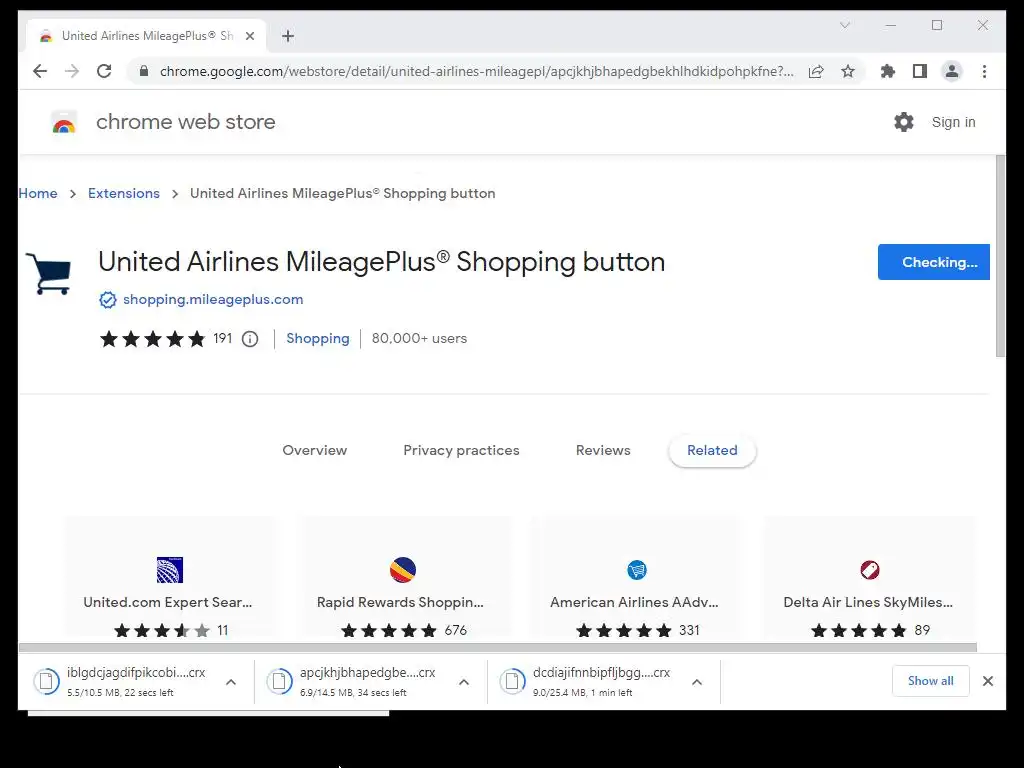Open the shopping.mileageplus.com publisher link
The width and height of the screenshot is (1024, 768).
point(213,300)
